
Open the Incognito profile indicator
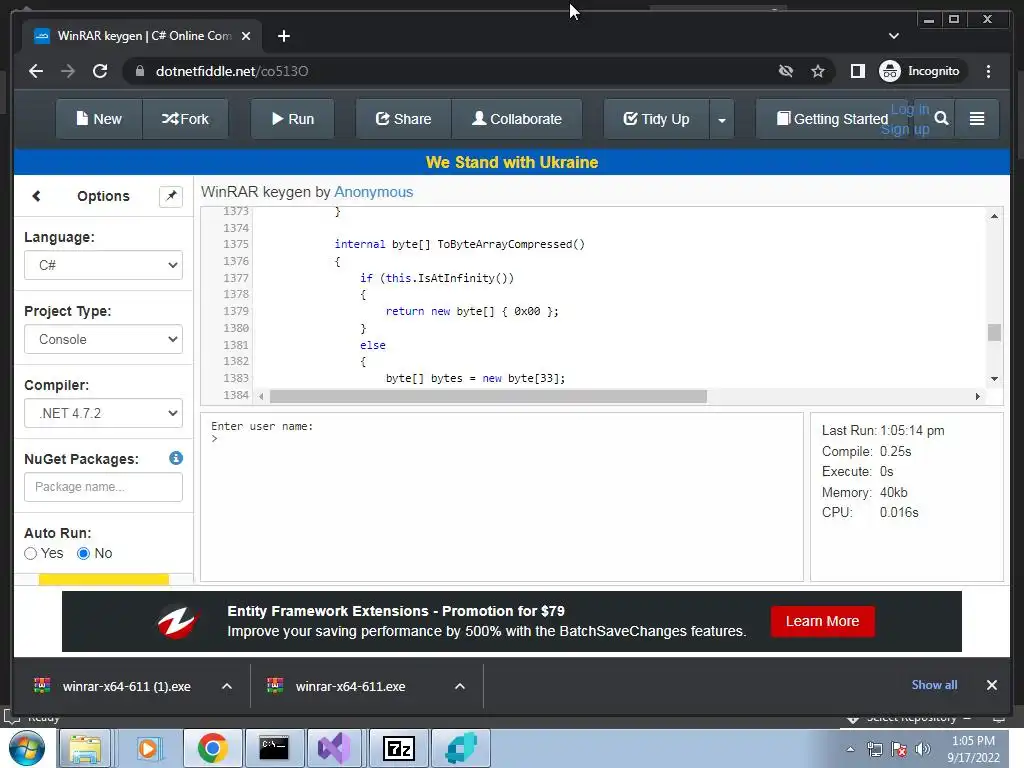(920, 71)
